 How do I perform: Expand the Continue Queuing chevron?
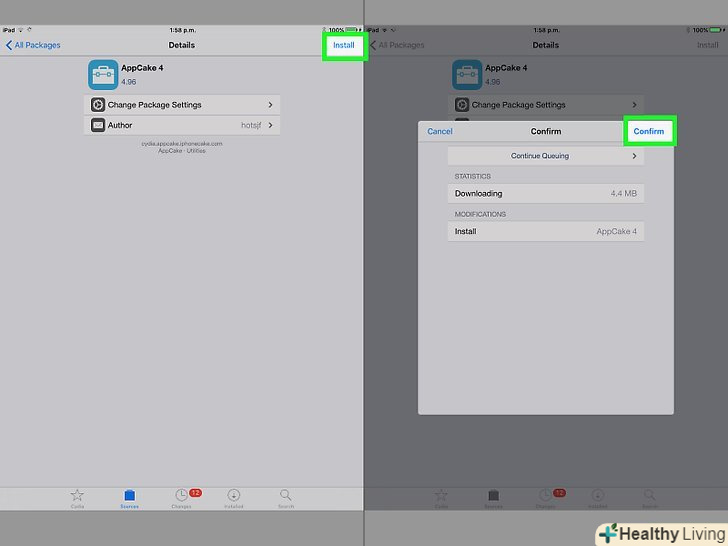634,156
